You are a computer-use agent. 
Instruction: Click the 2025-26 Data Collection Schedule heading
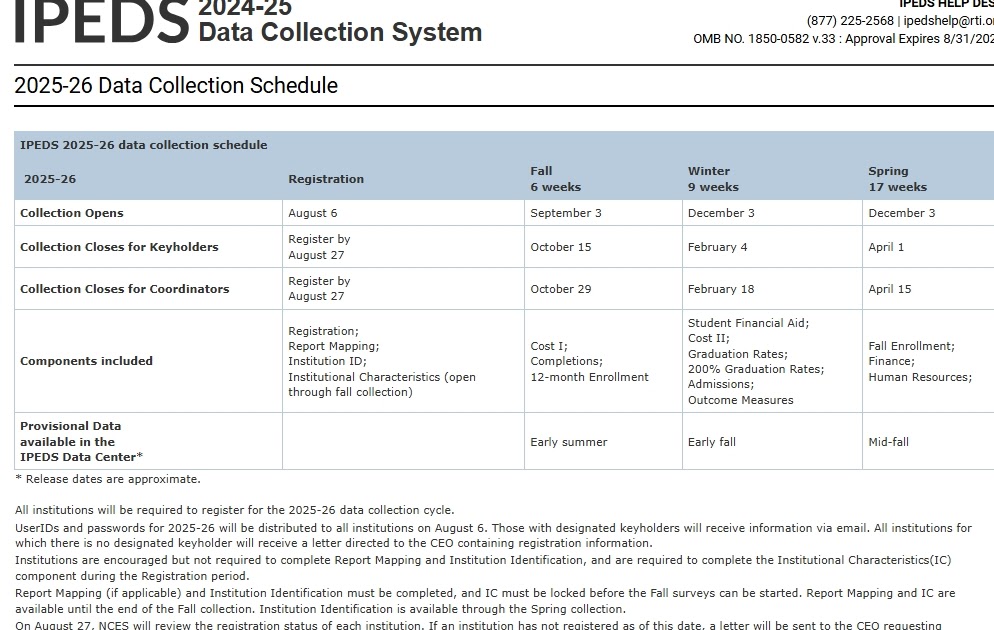[x=176, y=86]
